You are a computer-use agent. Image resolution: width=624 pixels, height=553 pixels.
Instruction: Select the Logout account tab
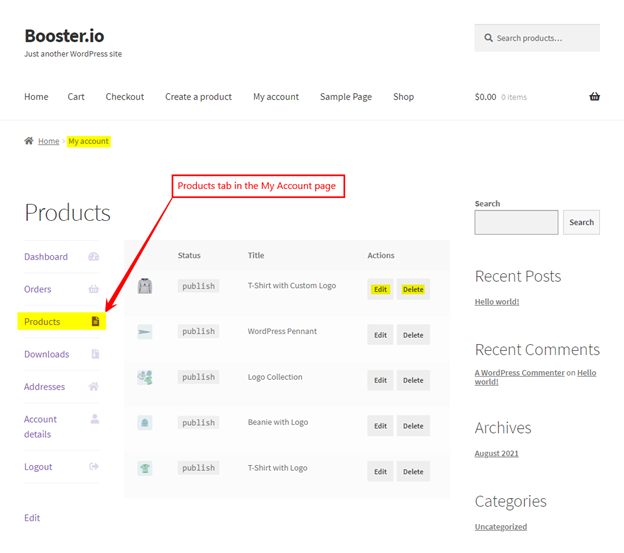pyautogui.click(x=62, y=467)
